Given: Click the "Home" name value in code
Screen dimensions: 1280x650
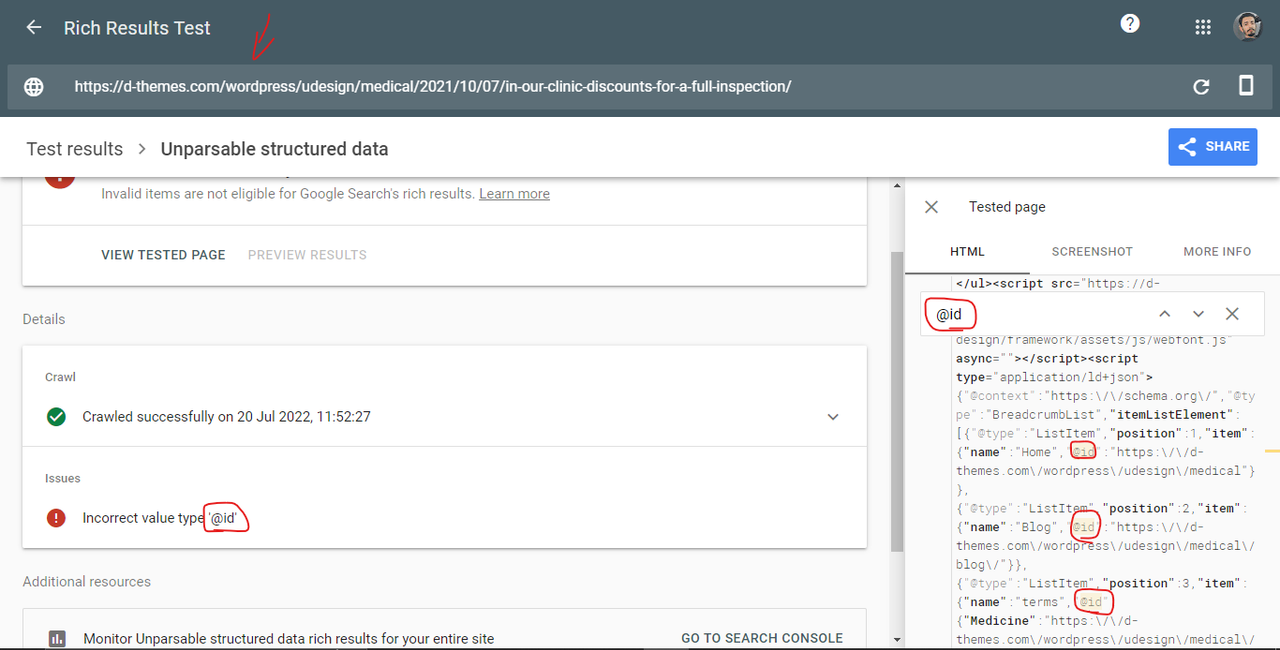Looking at the screenshot, I should (1037, 452).
